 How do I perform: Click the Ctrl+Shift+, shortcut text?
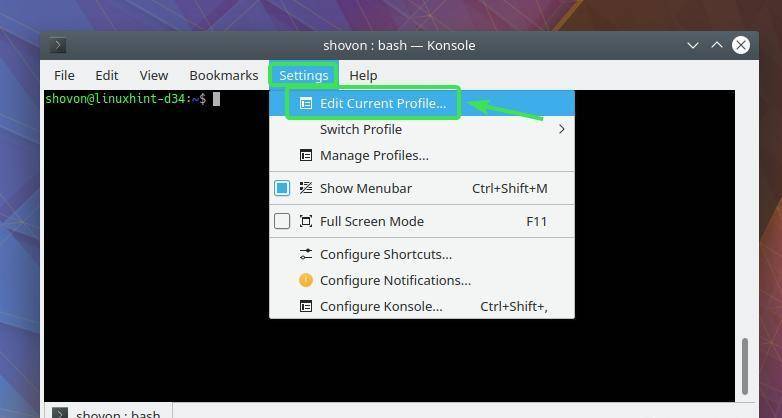click(514, 306)
